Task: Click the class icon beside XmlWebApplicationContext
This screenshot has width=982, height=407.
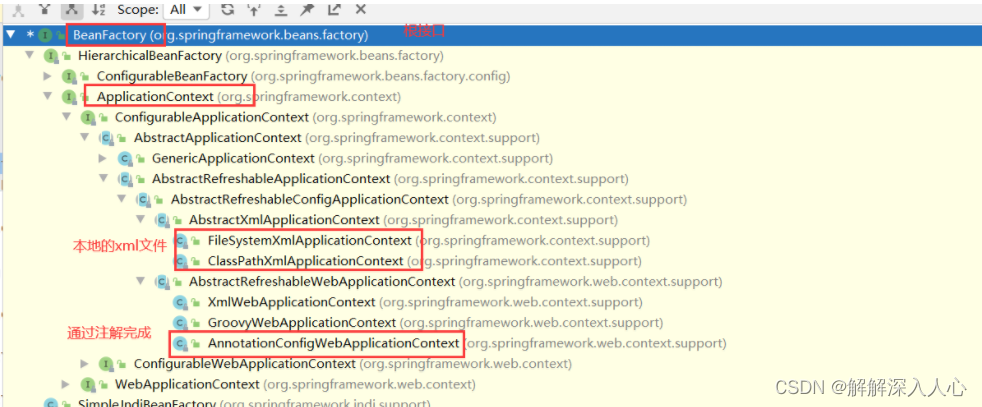Action: tap(181, 302)
